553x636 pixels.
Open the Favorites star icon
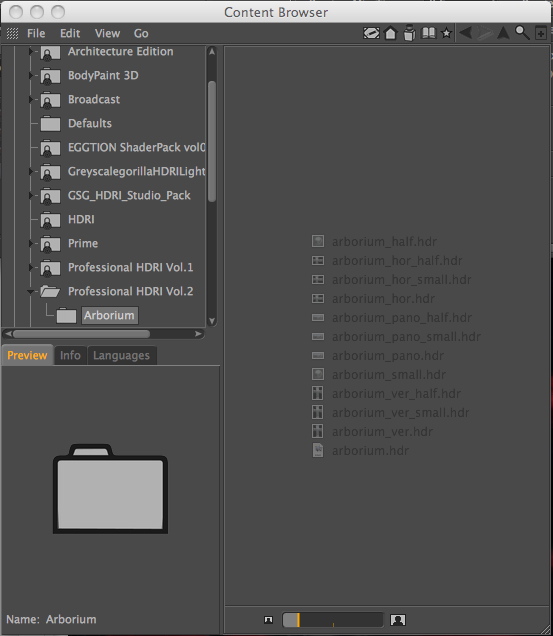(446, 33)
